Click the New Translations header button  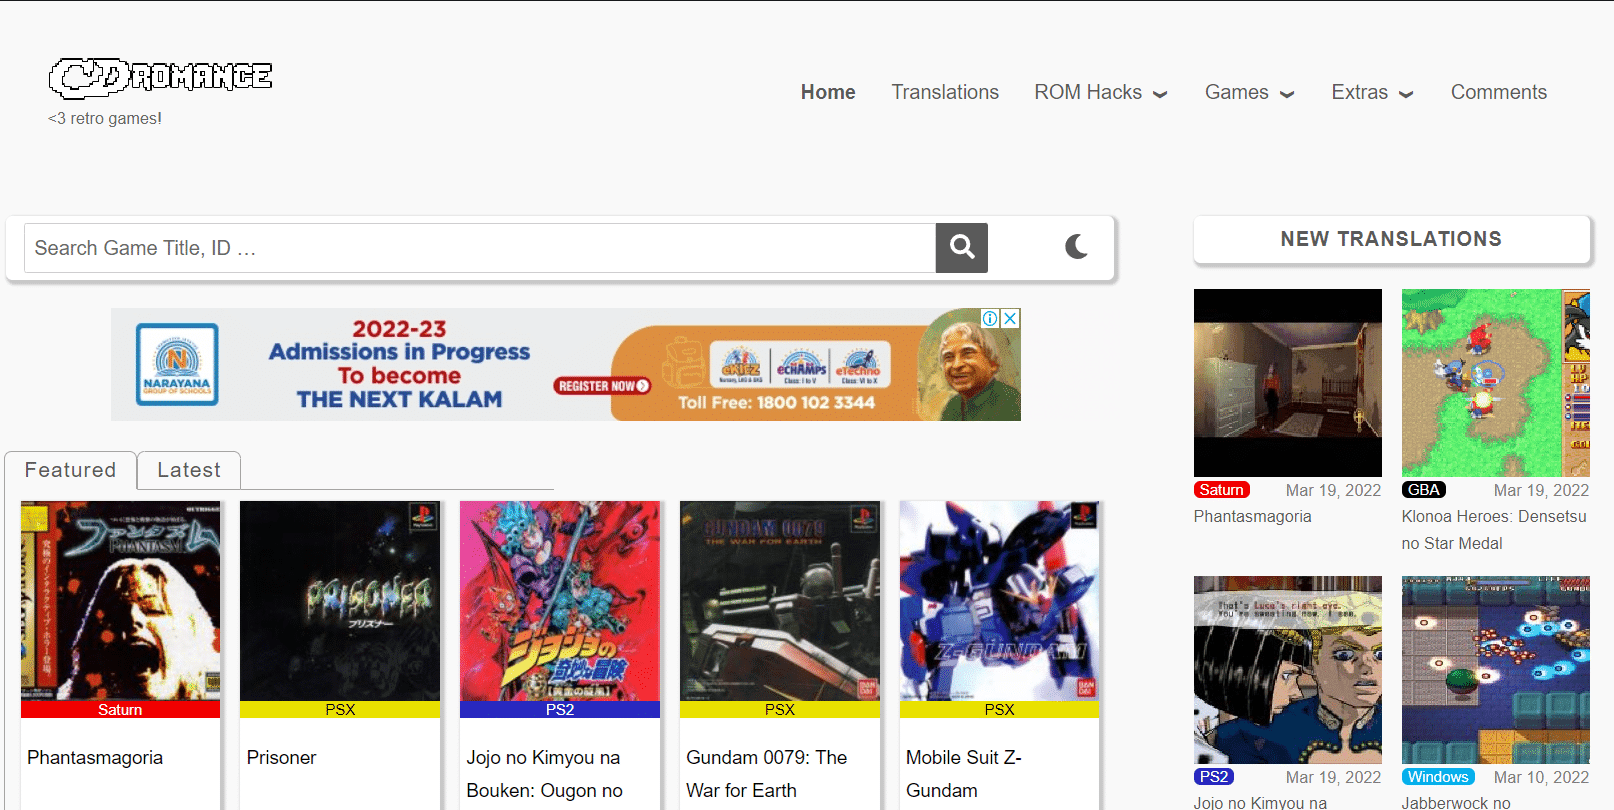(1391, 239)
